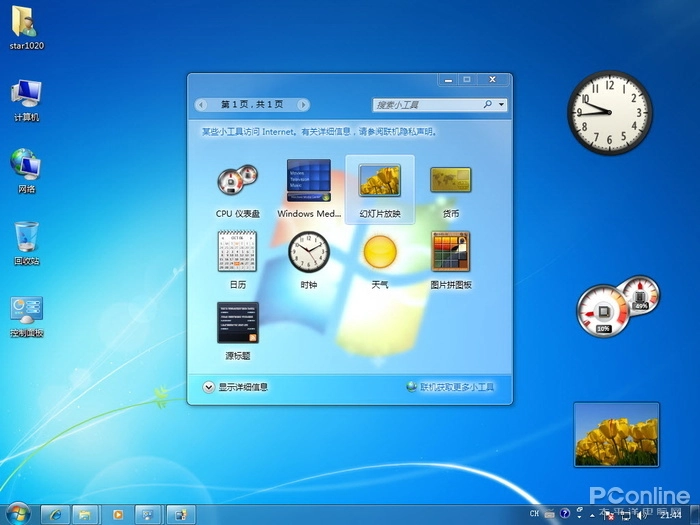
Task: Choose the 图片拼图板 picture puzzle gadget
Action: tap(450, 252)
